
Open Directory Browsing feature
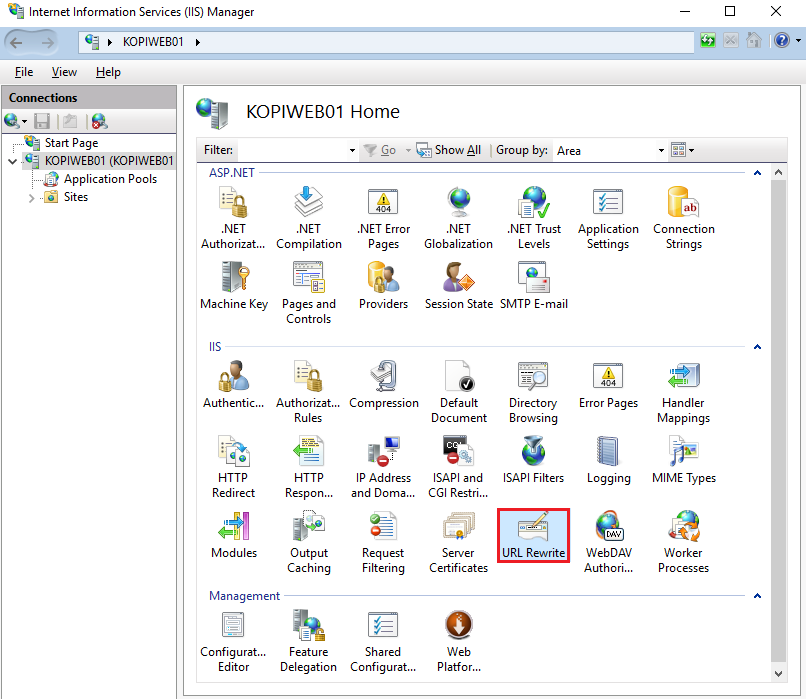coord(533,392)
